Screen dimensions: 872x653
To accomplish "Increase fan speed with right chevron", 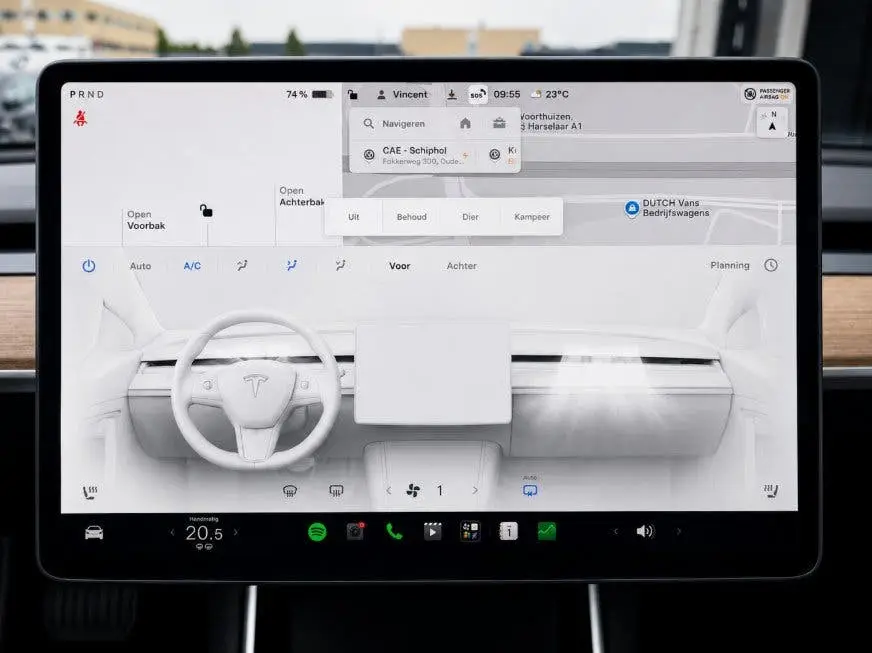I will click(x=475, y=491).
